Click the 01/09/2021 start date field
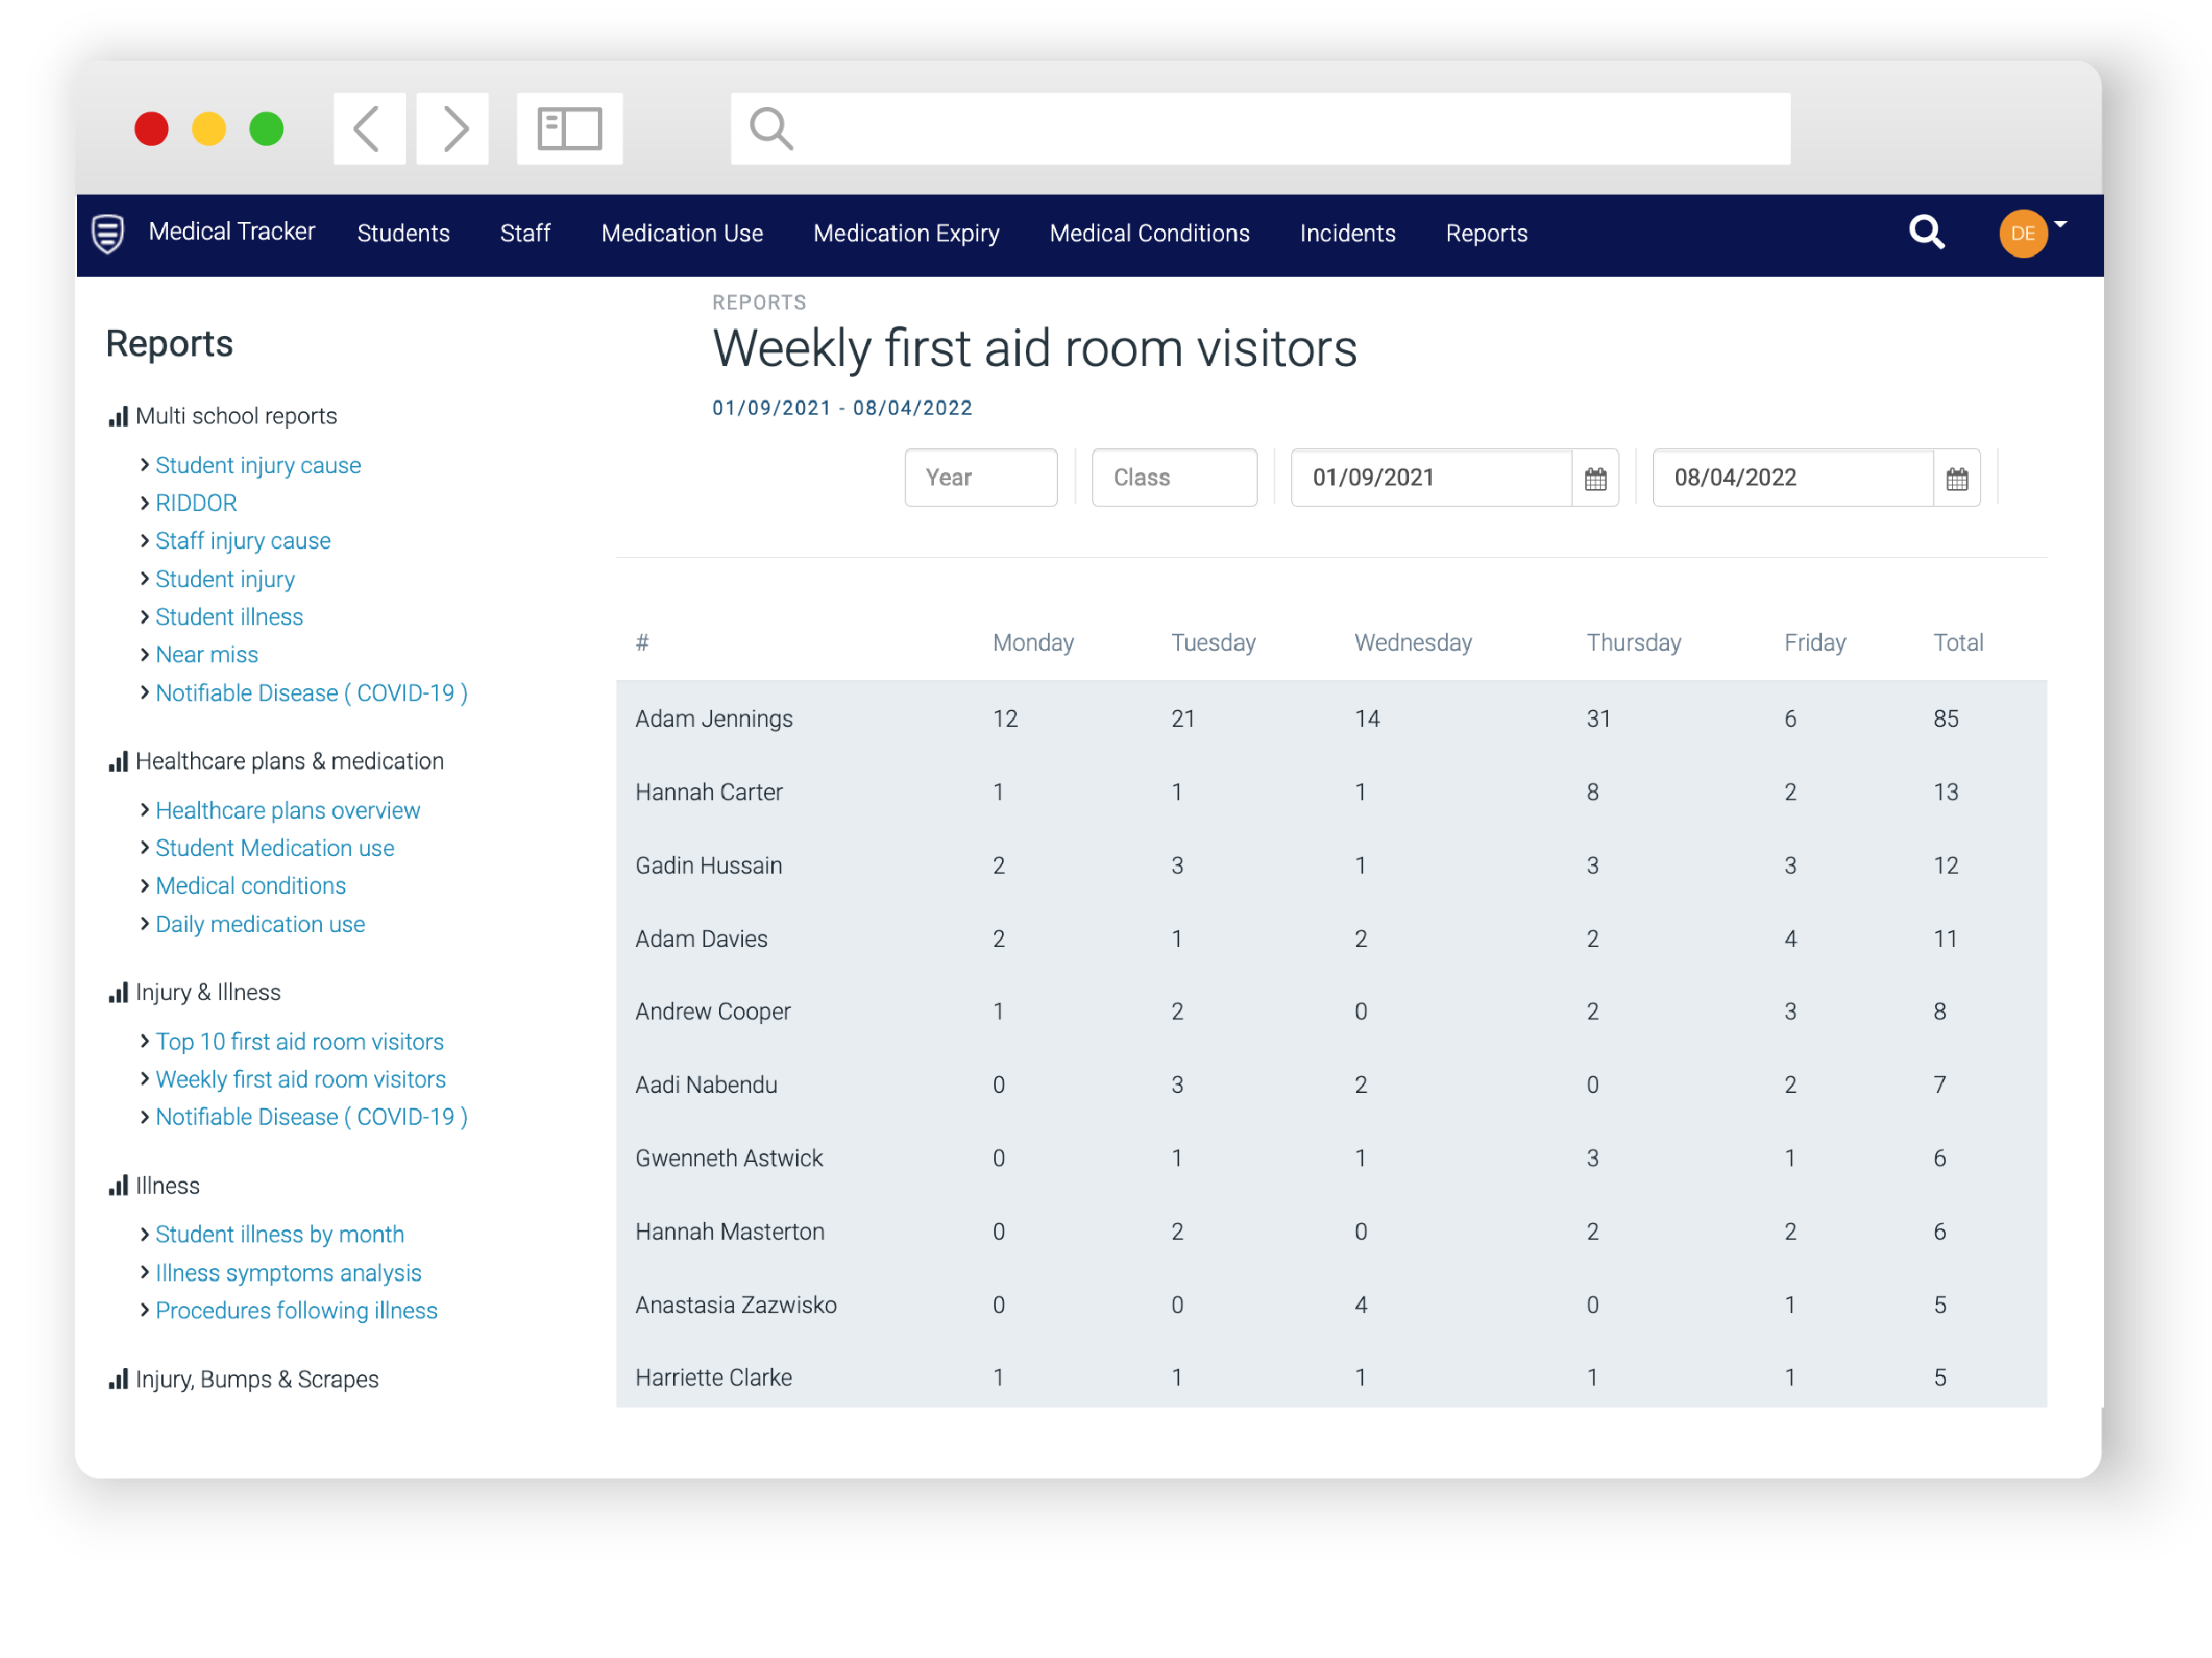Screen dimensions: 2212x1658 (x=1430, y=478)
